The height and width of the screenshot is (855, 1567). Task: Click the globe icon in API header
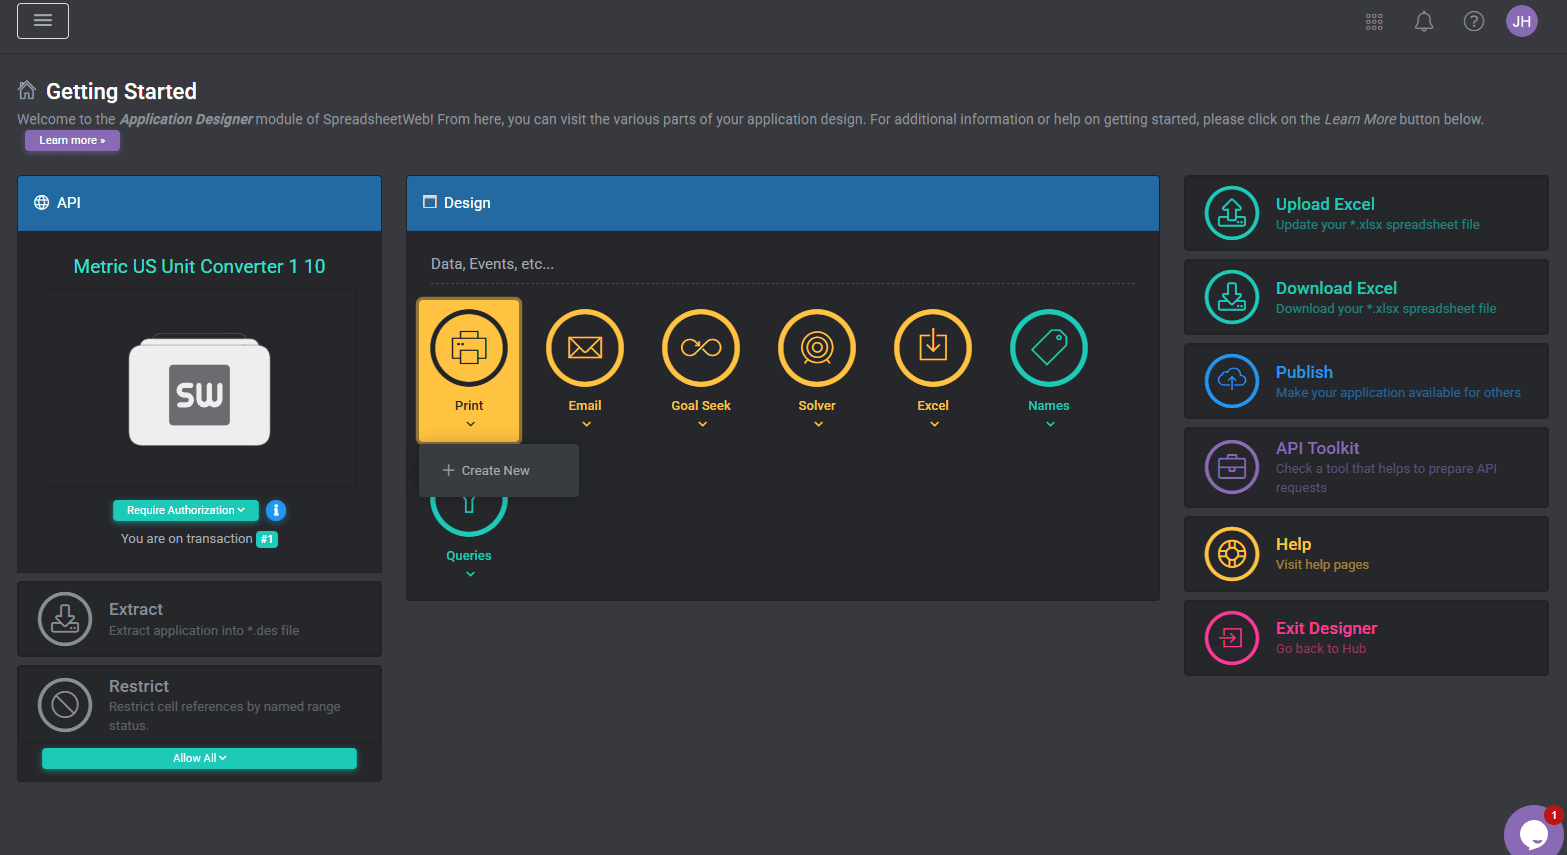tap(41, 203)
